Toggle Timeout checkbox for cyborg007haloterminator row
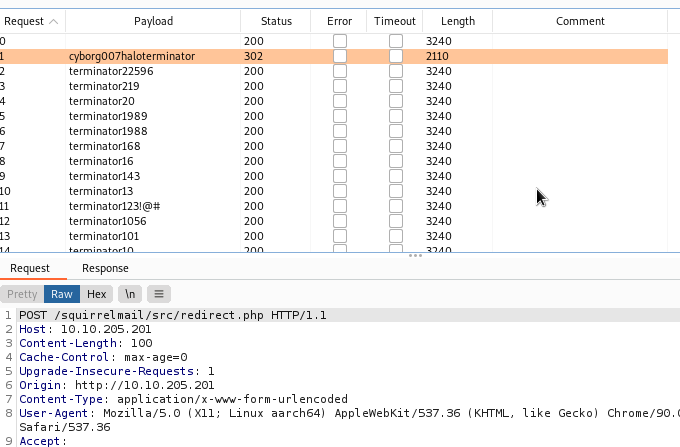680x447 pixels. point(396,56)
